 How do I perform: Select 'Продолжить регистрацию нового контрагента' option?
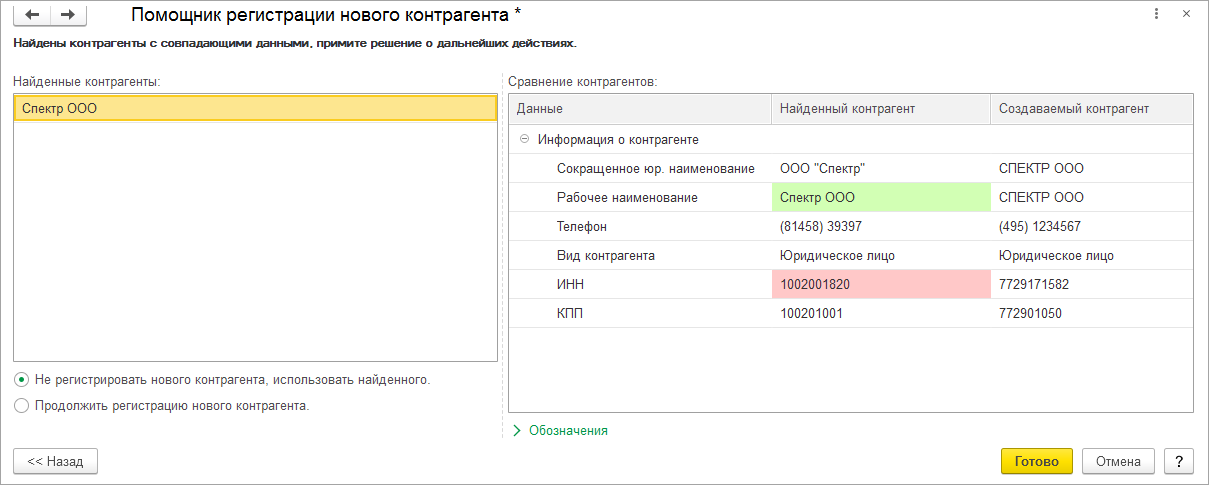22,406
